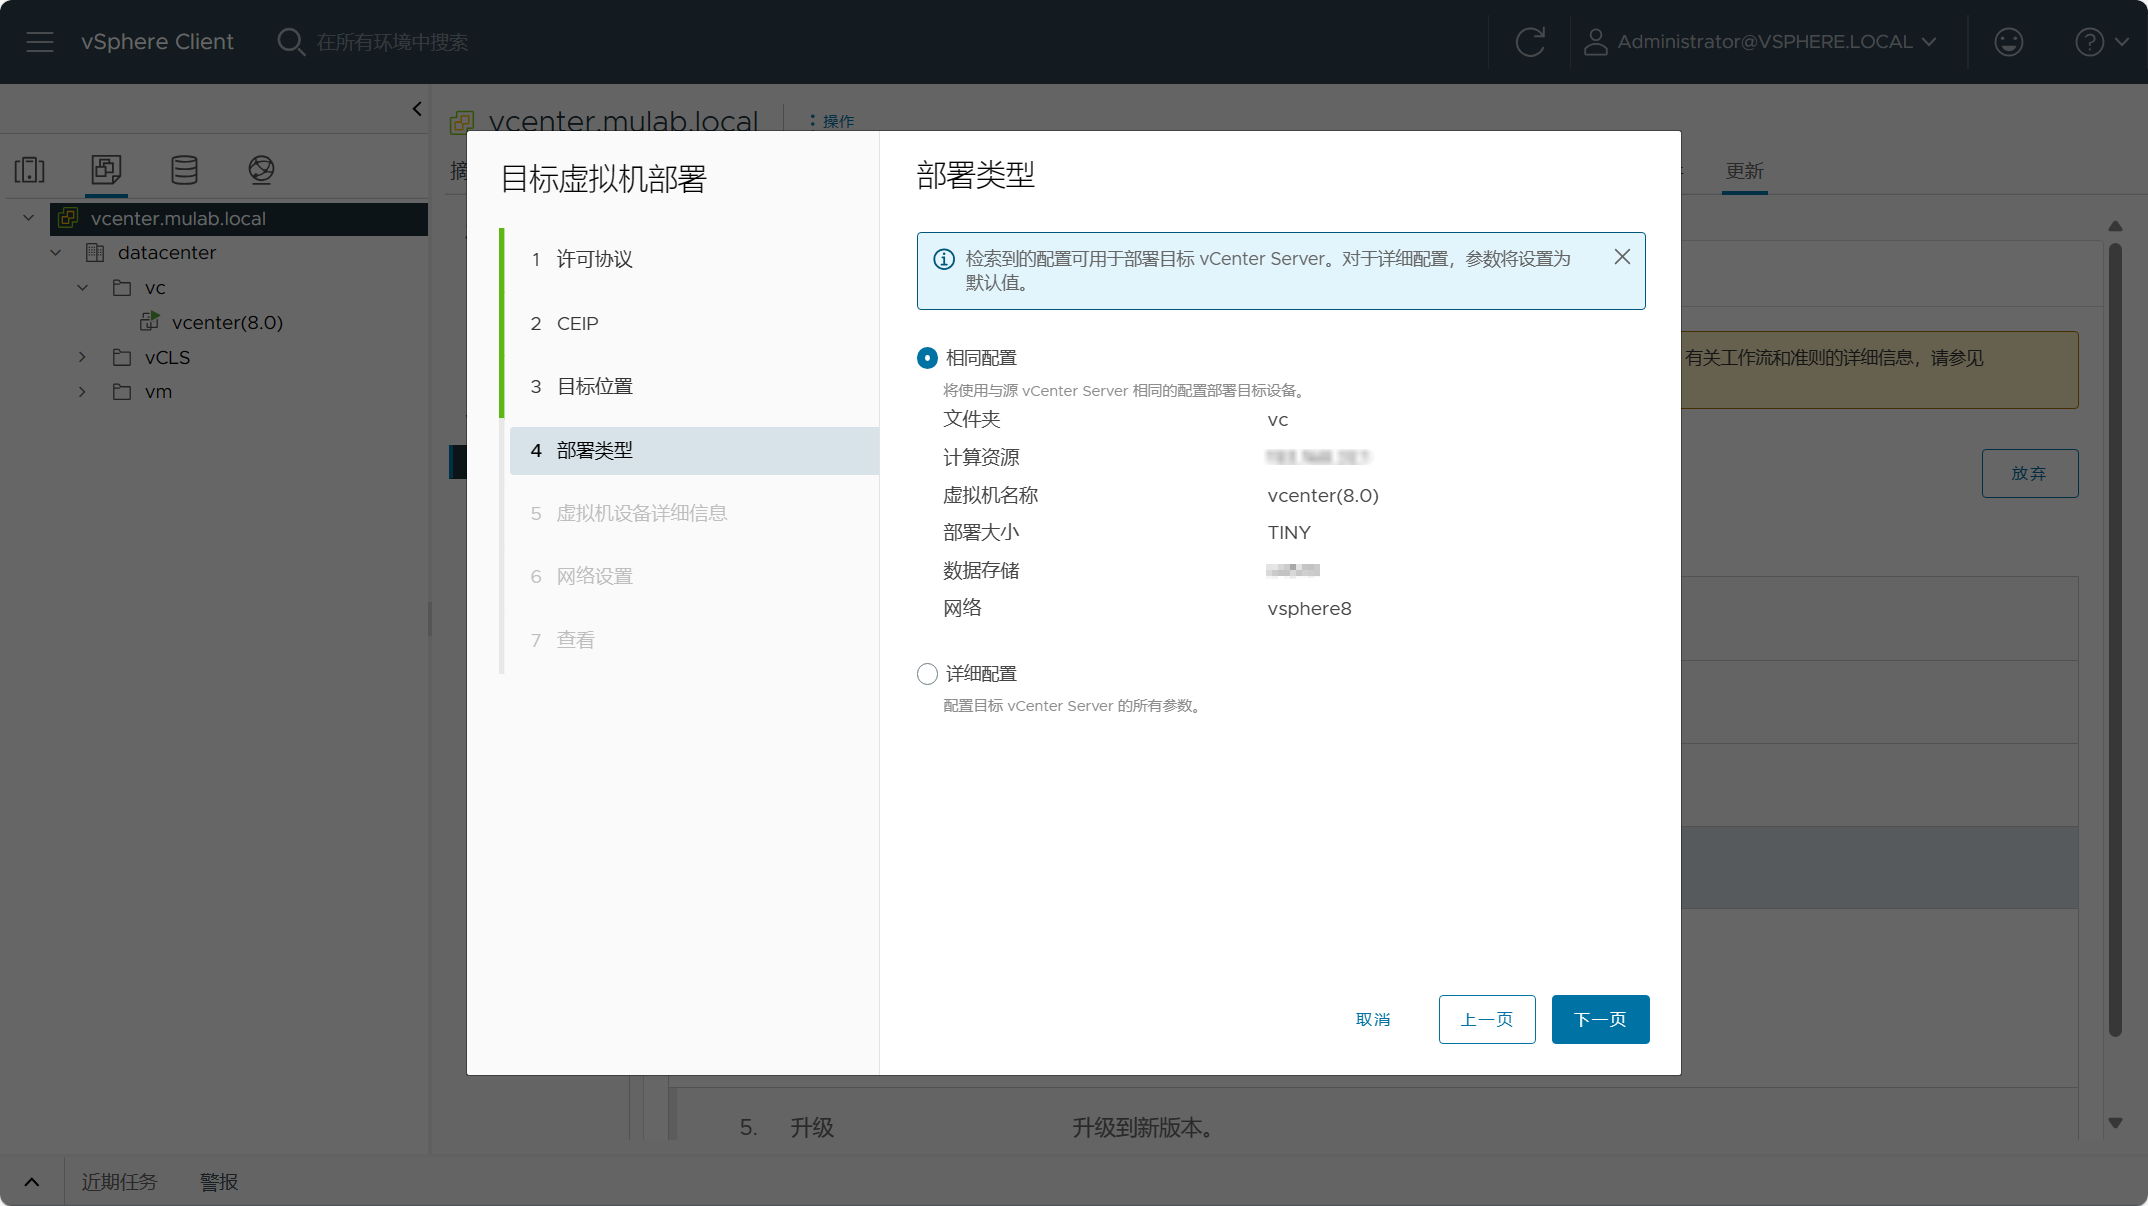2148x1206 pixels.
Task: Open the hamburger navigation menu
Action: point(40,42)
